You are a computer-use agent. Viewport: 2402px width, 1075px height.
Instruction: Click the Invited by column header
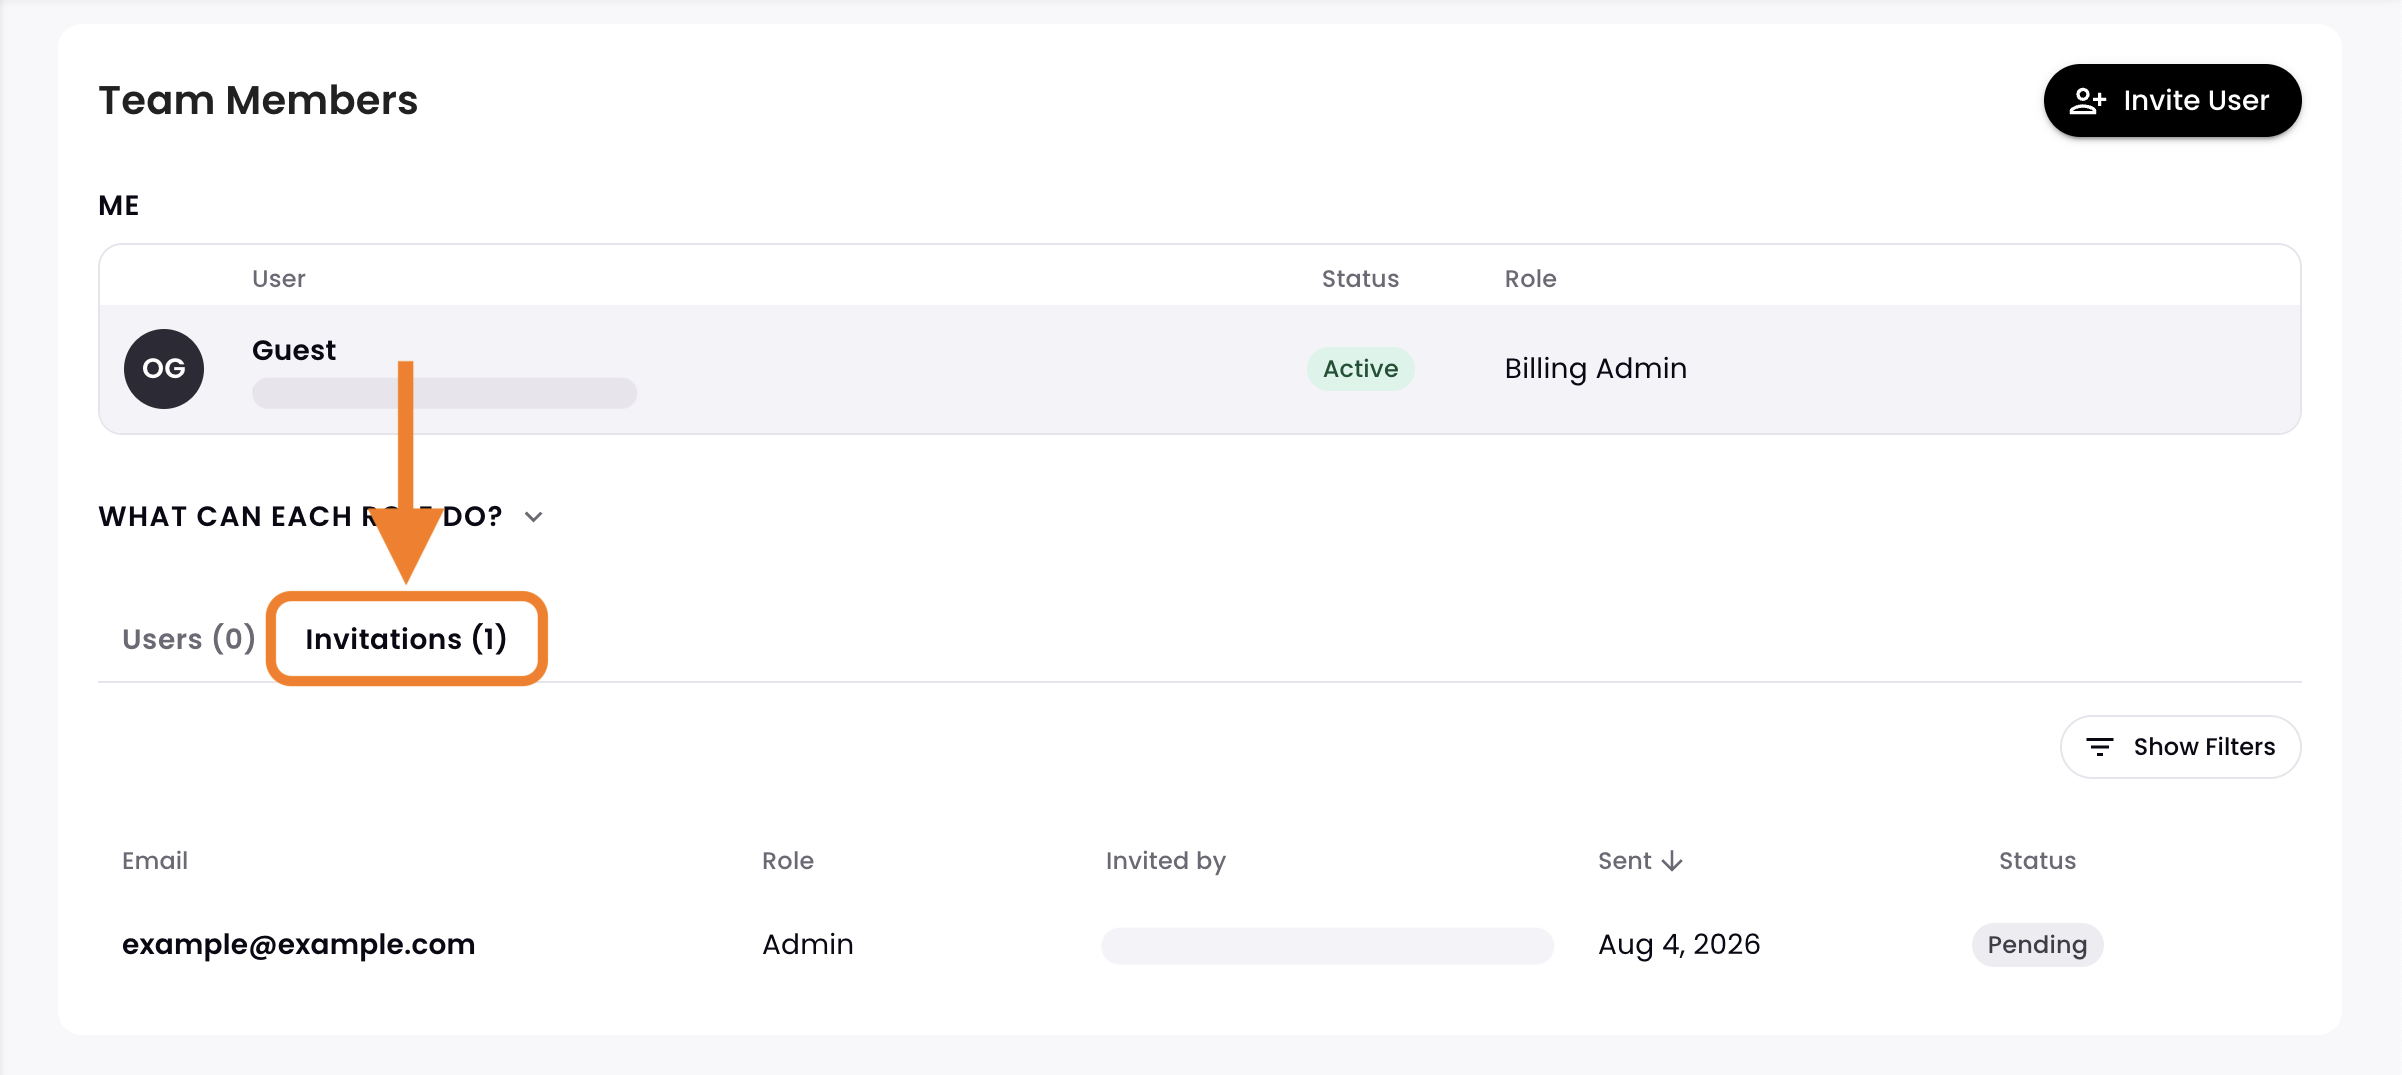1166,861
